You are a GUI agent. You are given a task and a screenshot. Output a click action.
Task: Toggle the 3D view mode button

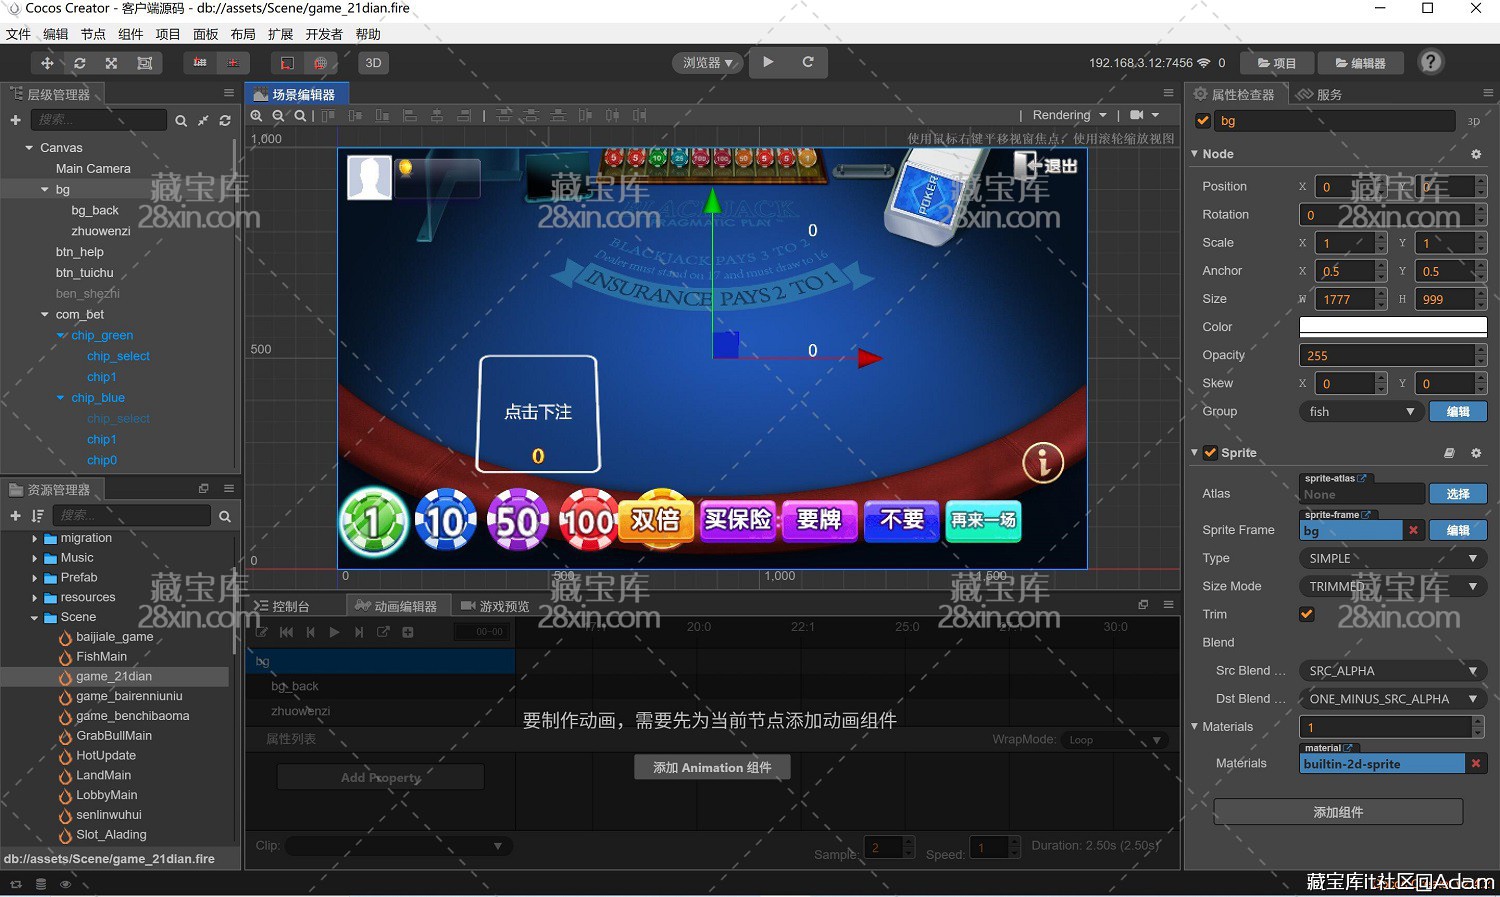[x=373, y=63]
